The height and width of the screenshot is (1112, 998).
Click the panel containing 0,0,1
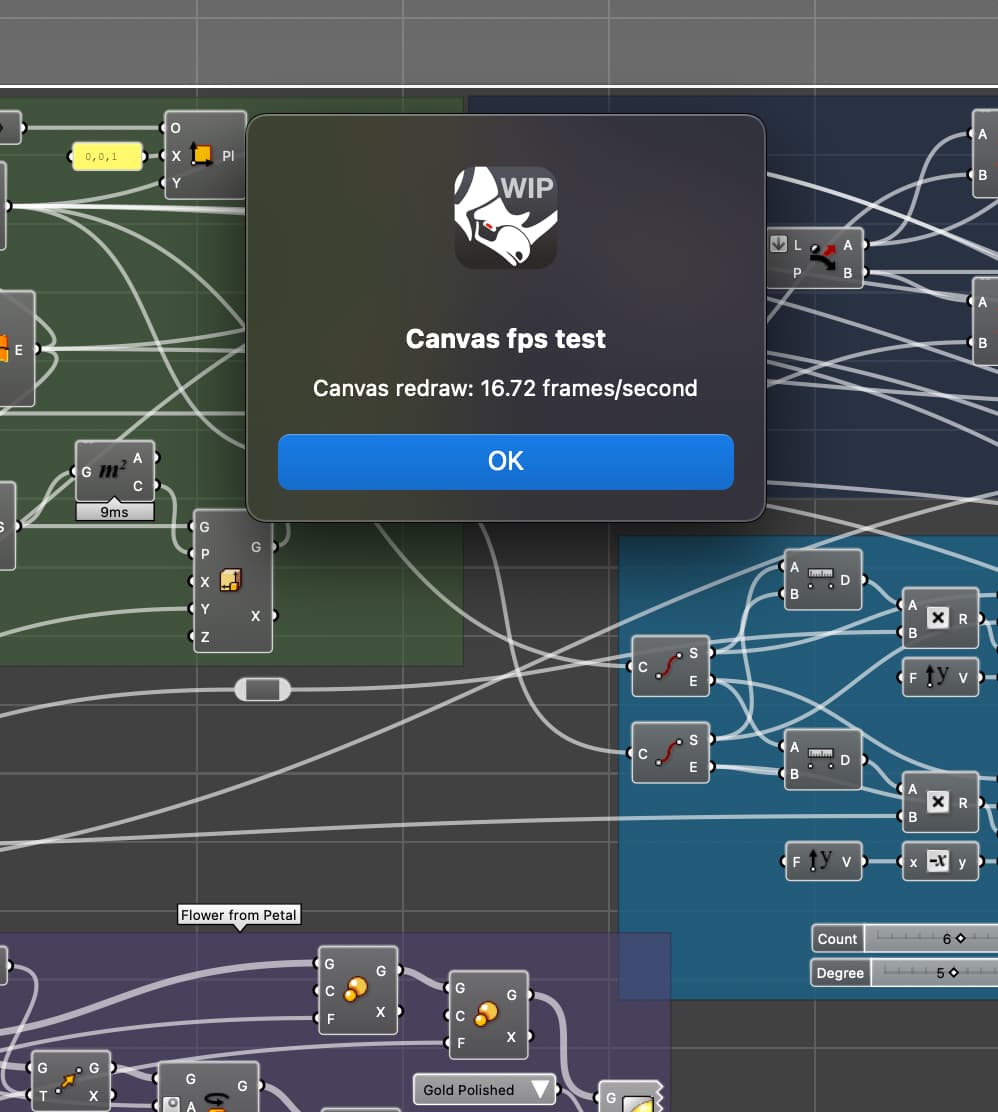[x=108, y=156]
